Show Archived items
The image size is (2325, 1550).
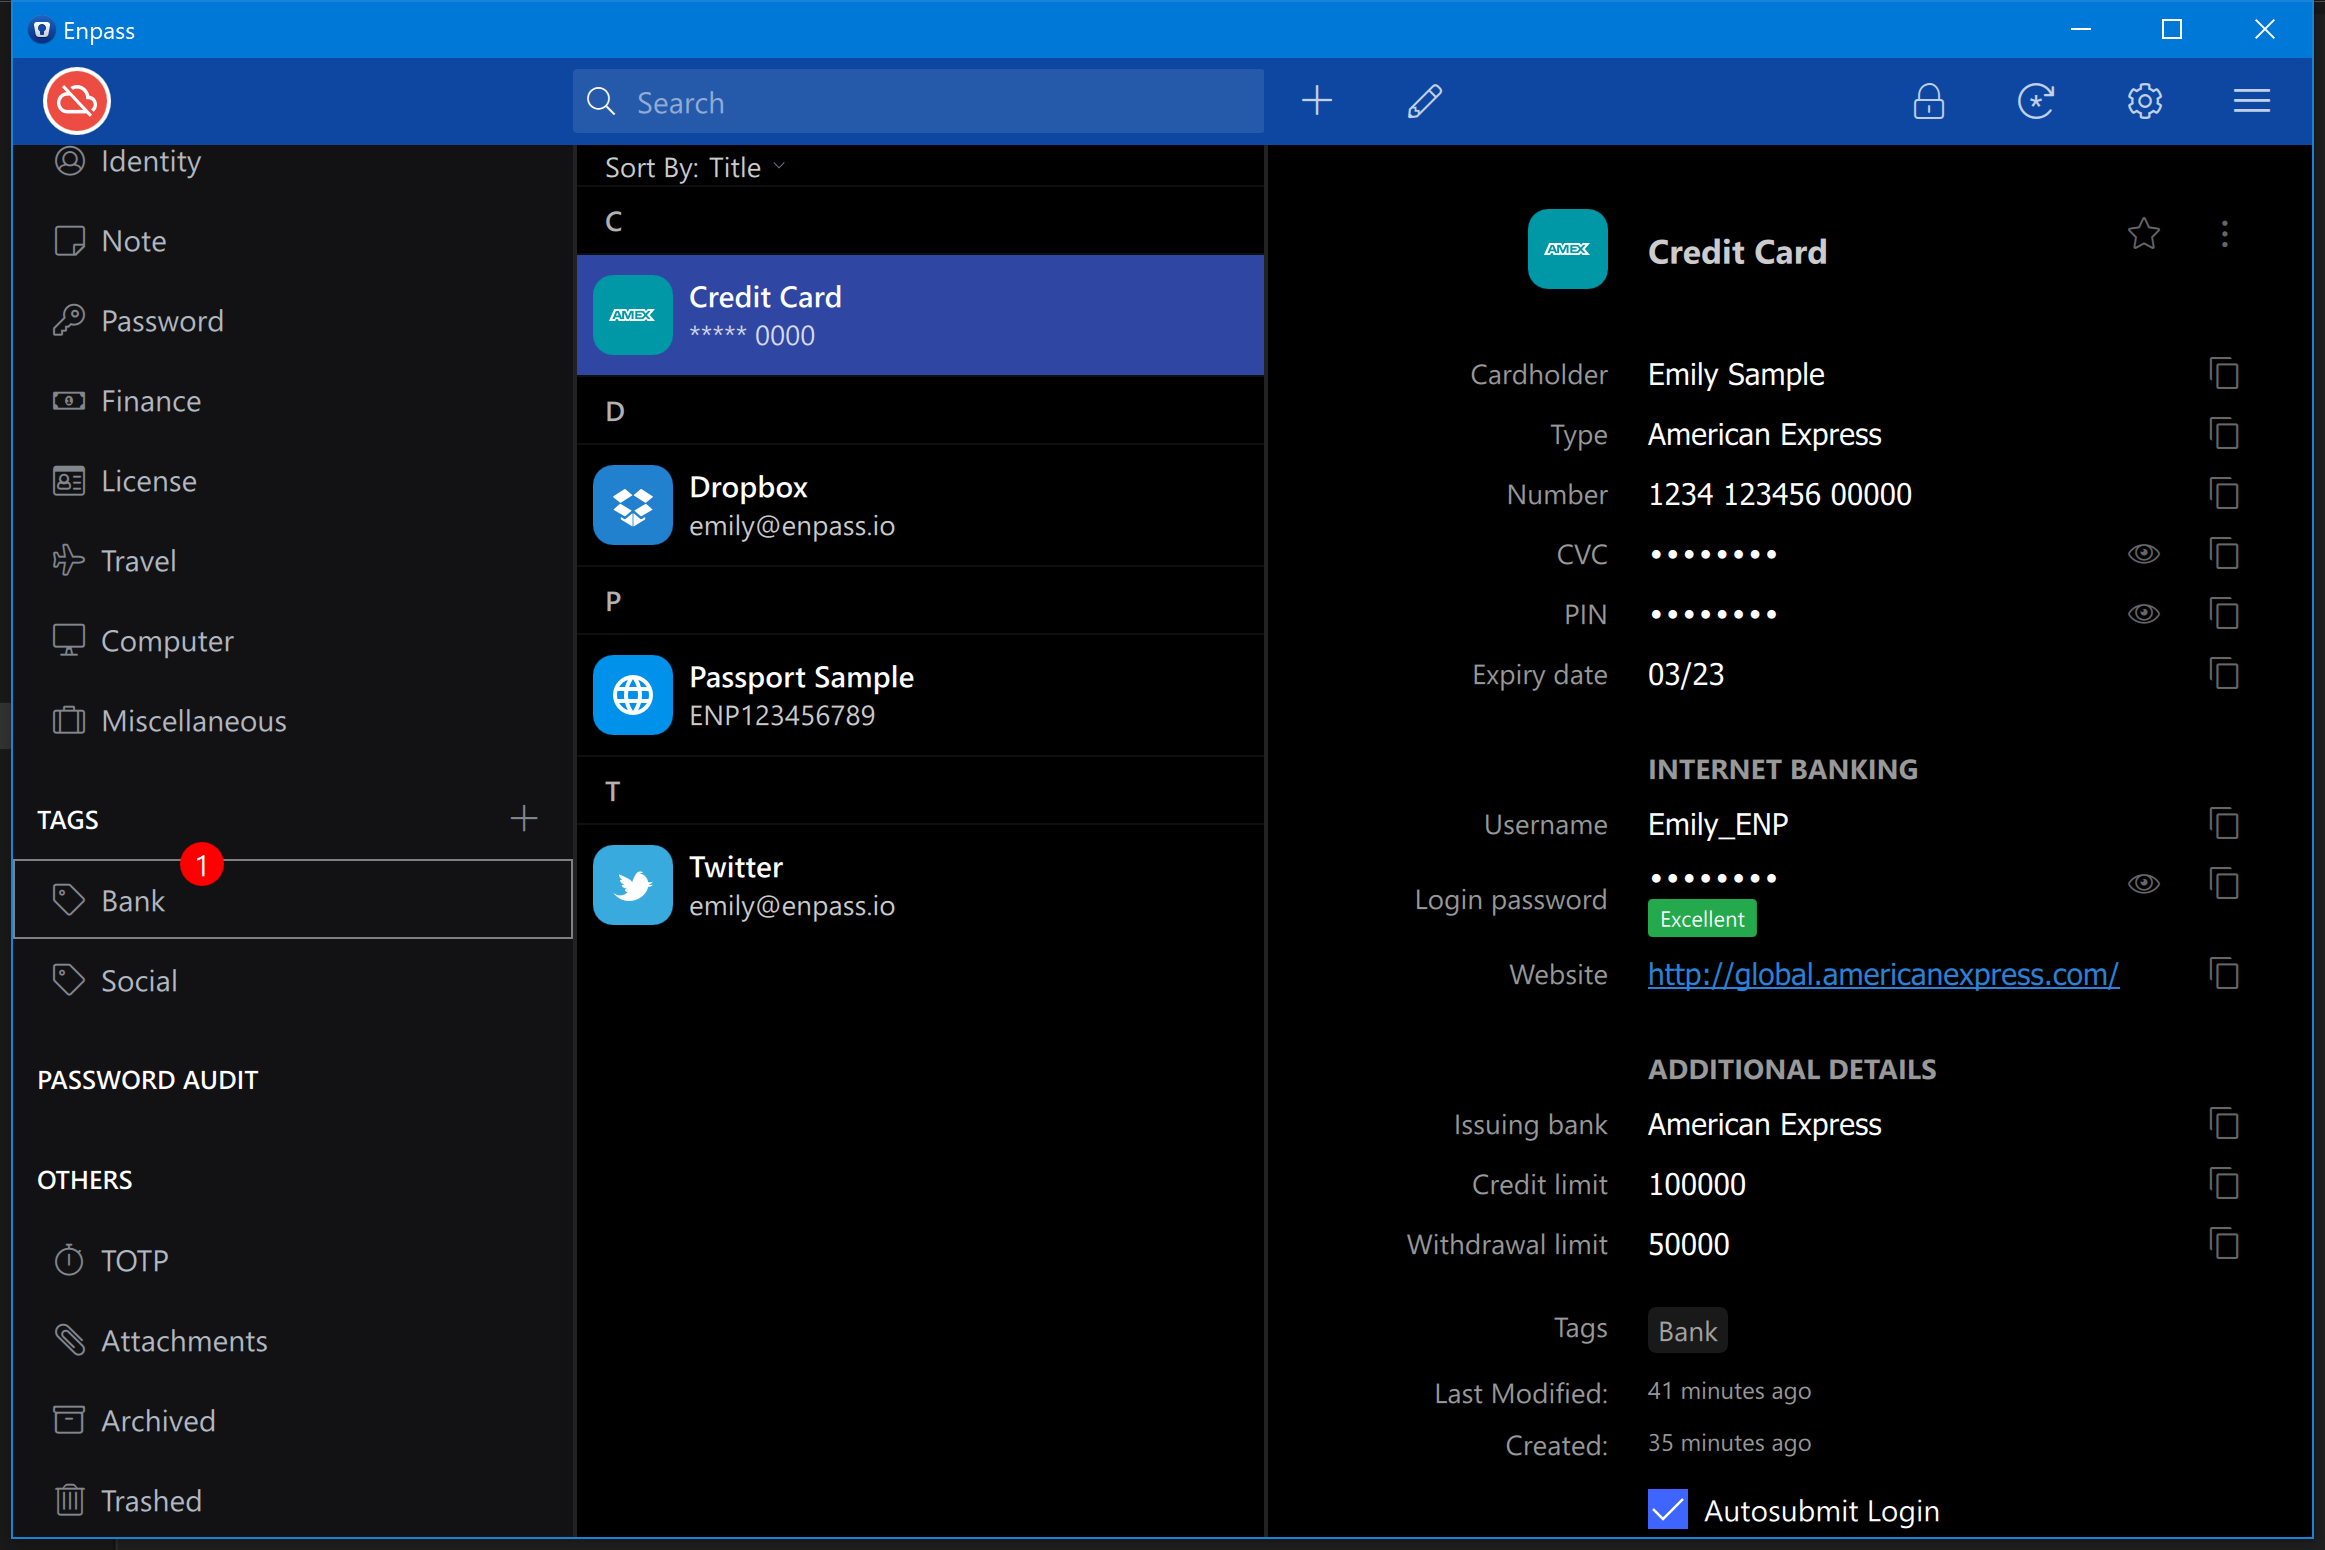(x=293, y=1421)
